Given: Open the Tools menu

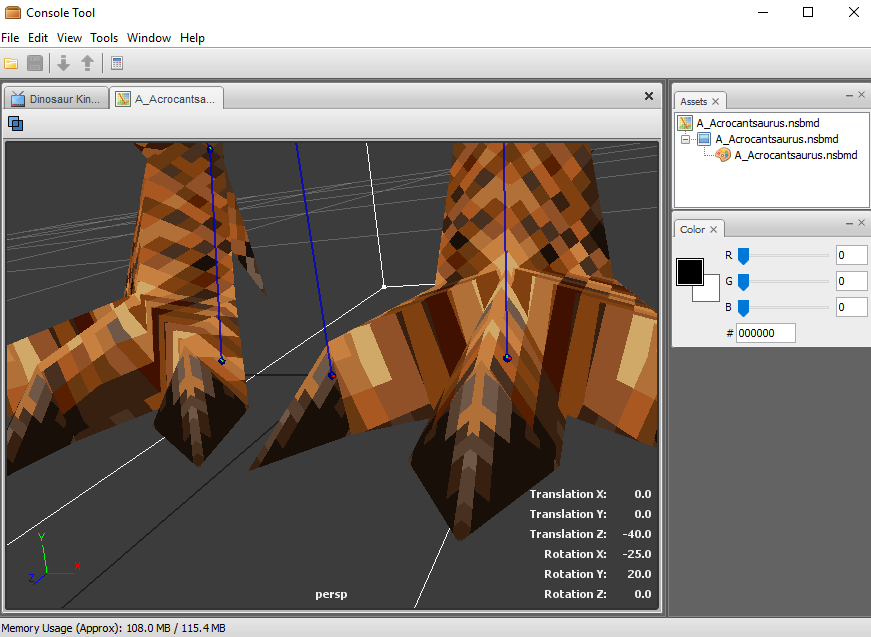Looking at the screenshot, I should click(x=104, y=38).
